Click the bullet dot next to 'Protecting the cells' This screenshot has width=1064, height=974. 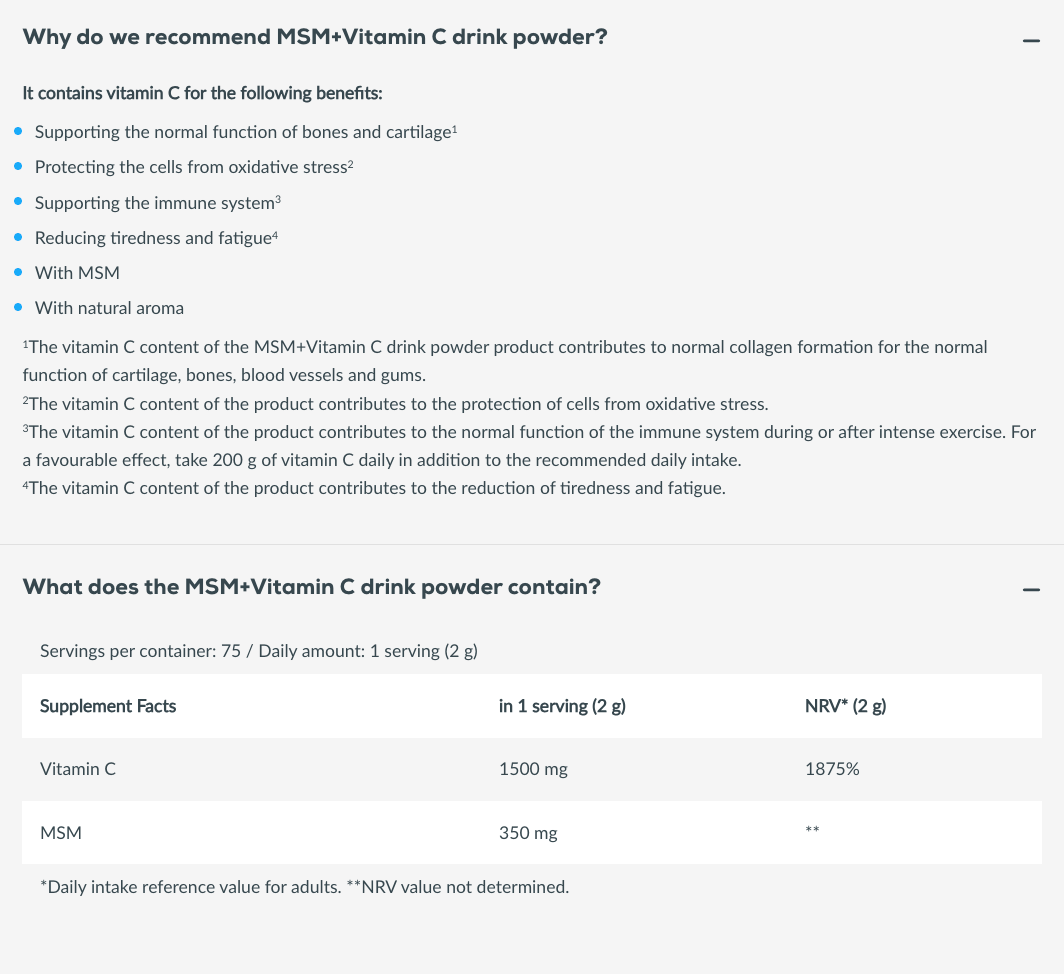coord(18,166)
